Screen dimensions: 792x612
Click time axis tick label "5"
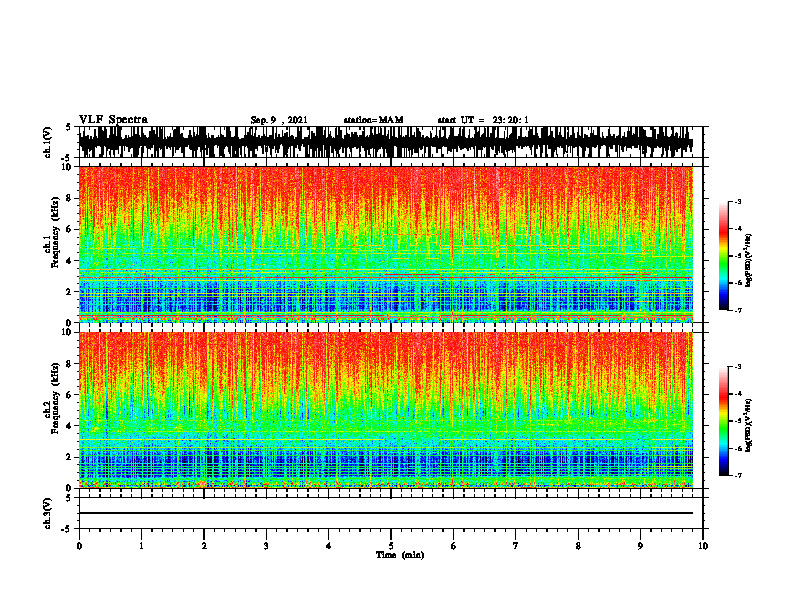pos(391,546)
